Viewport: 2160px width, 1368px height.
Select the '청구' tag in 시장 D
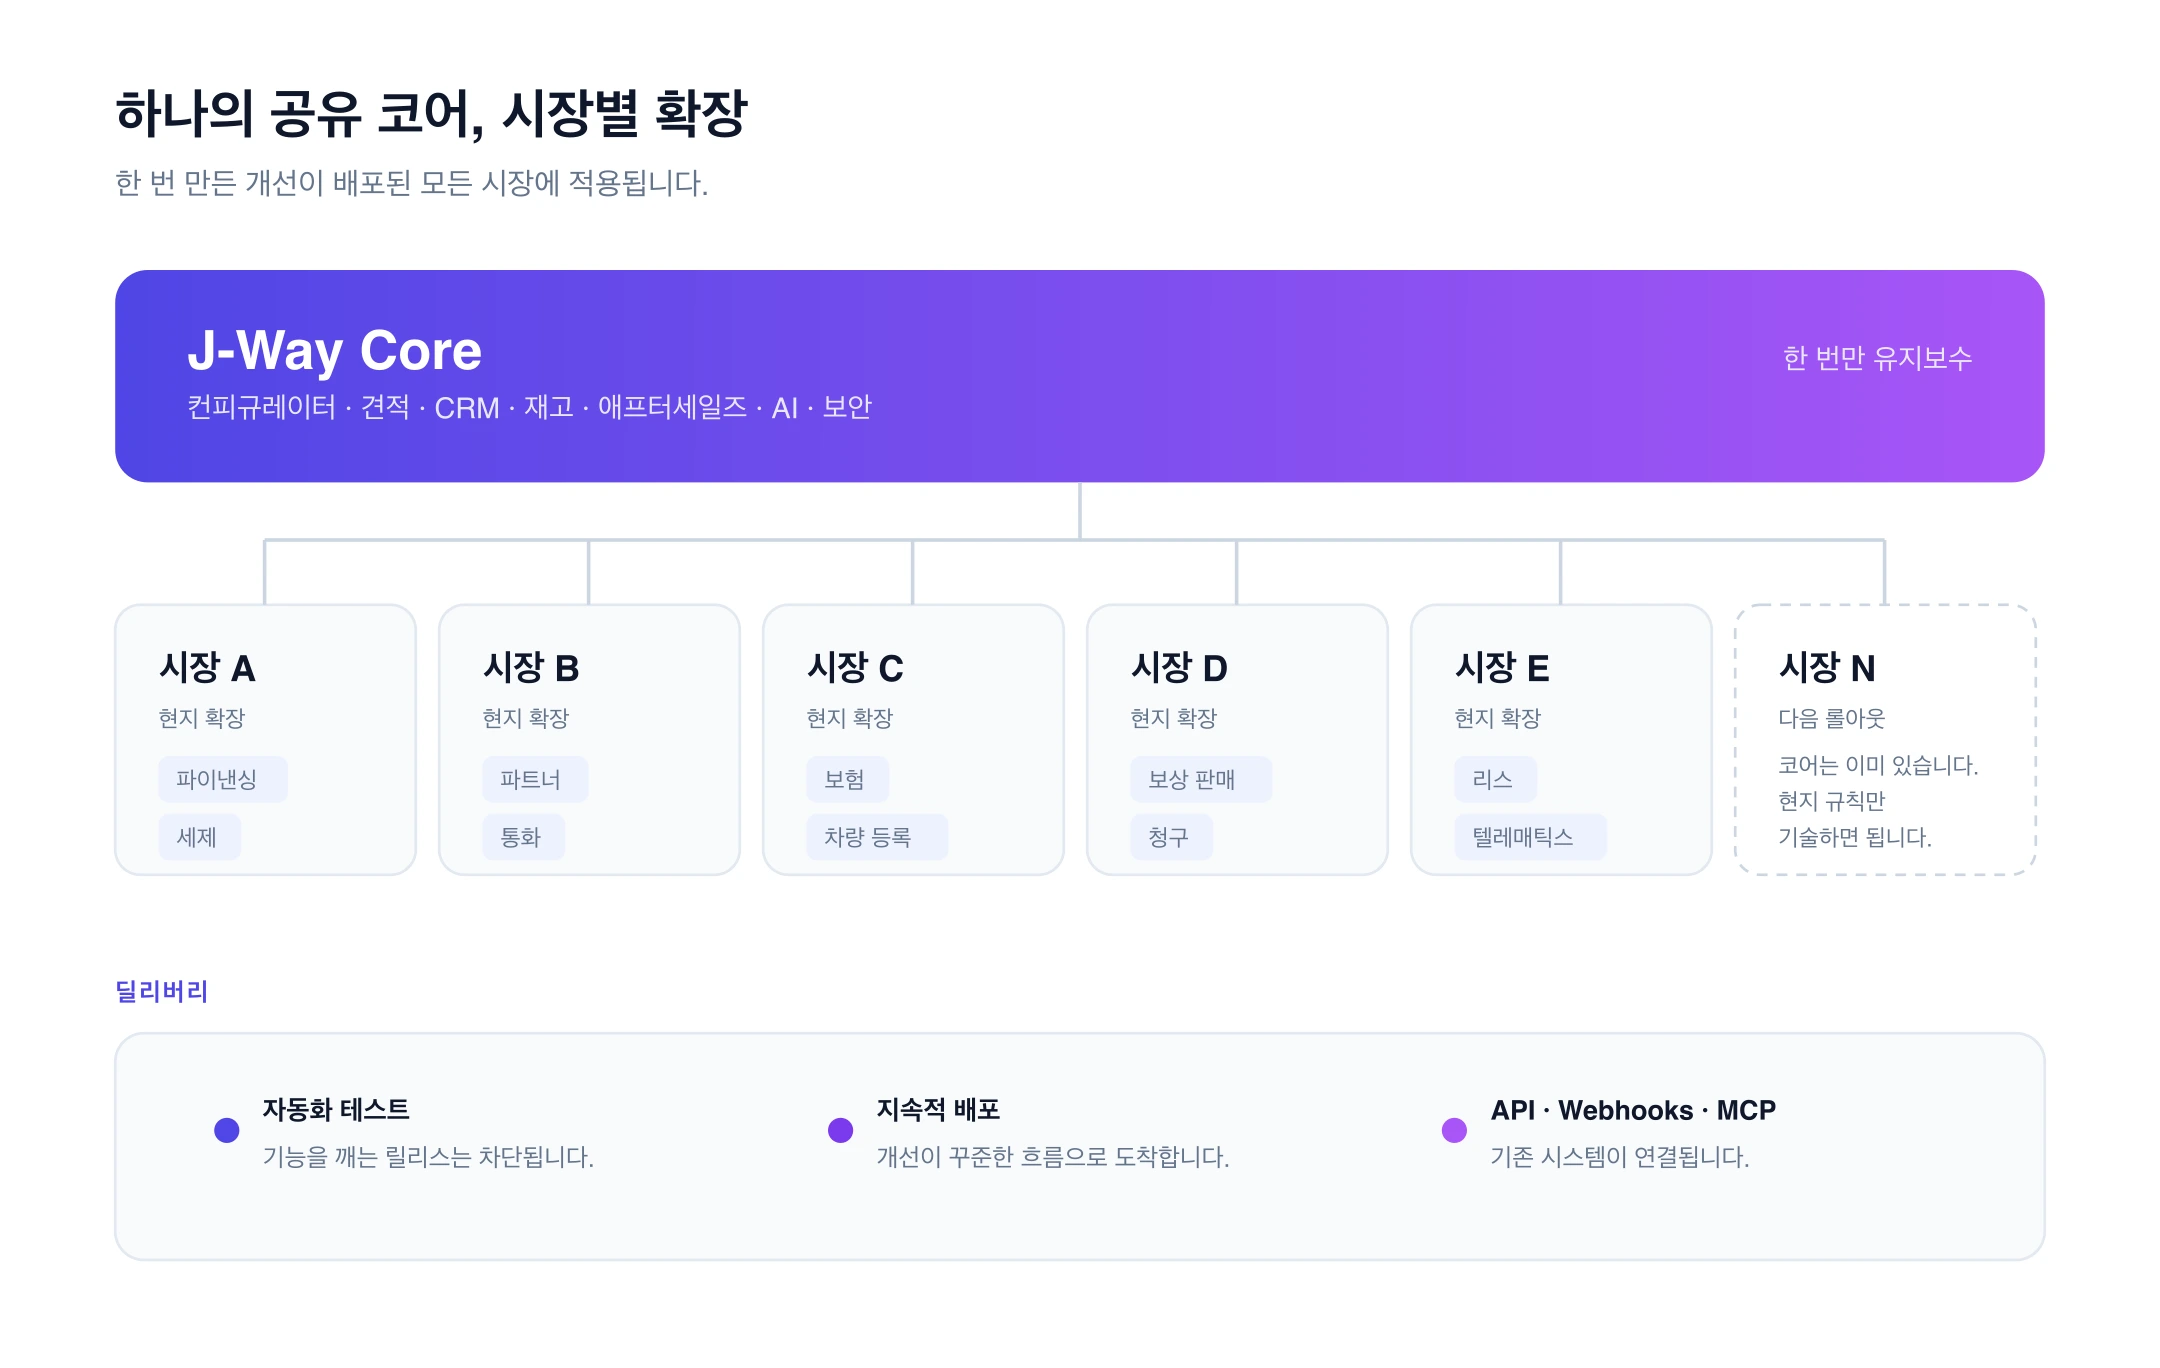click(x=1171, y=837)
